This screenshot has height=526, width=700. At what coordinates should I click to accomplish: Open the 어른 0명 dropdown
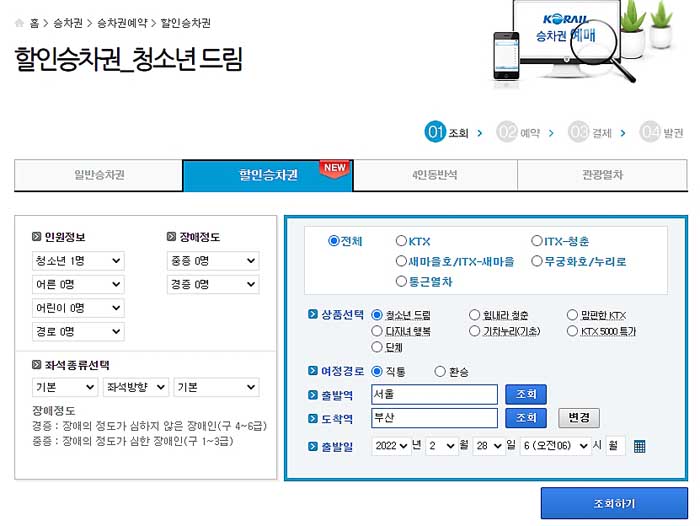[x=78, y=284]
